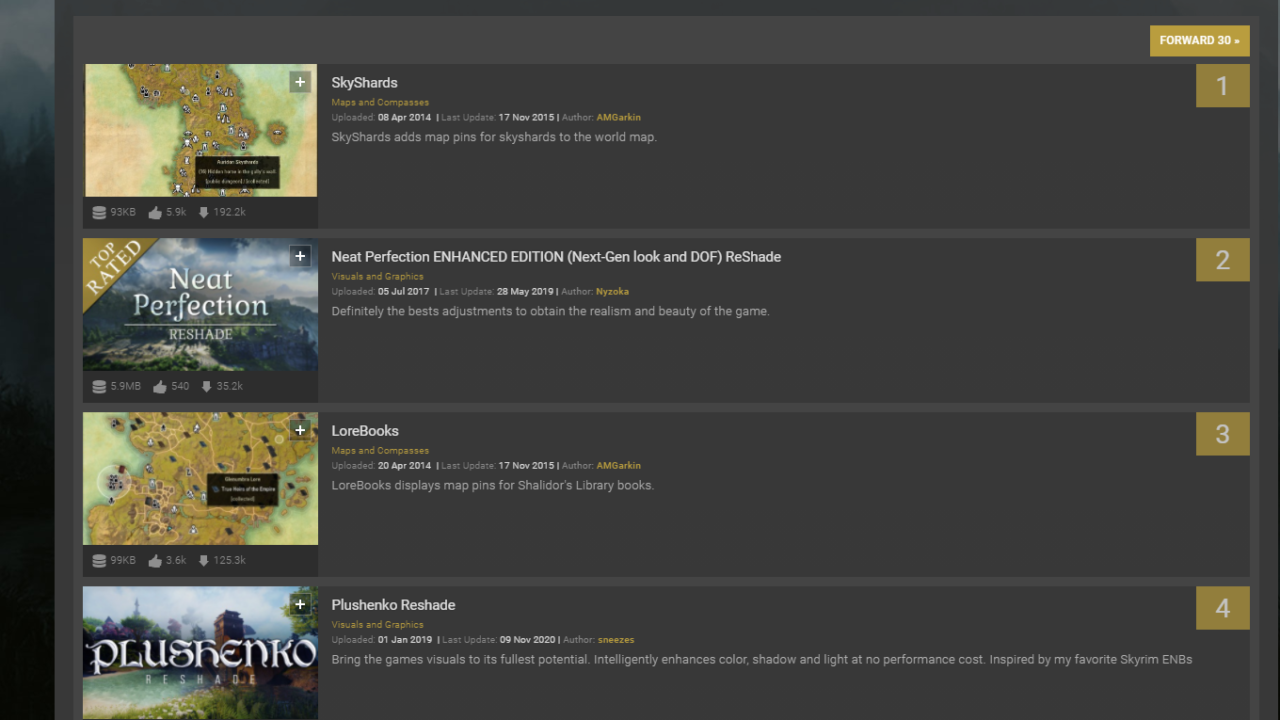Viewport: 1280px width, 720px height.
Task: Click the plus icon on Neat Perfection thumbnail
Action: [300, 256]
